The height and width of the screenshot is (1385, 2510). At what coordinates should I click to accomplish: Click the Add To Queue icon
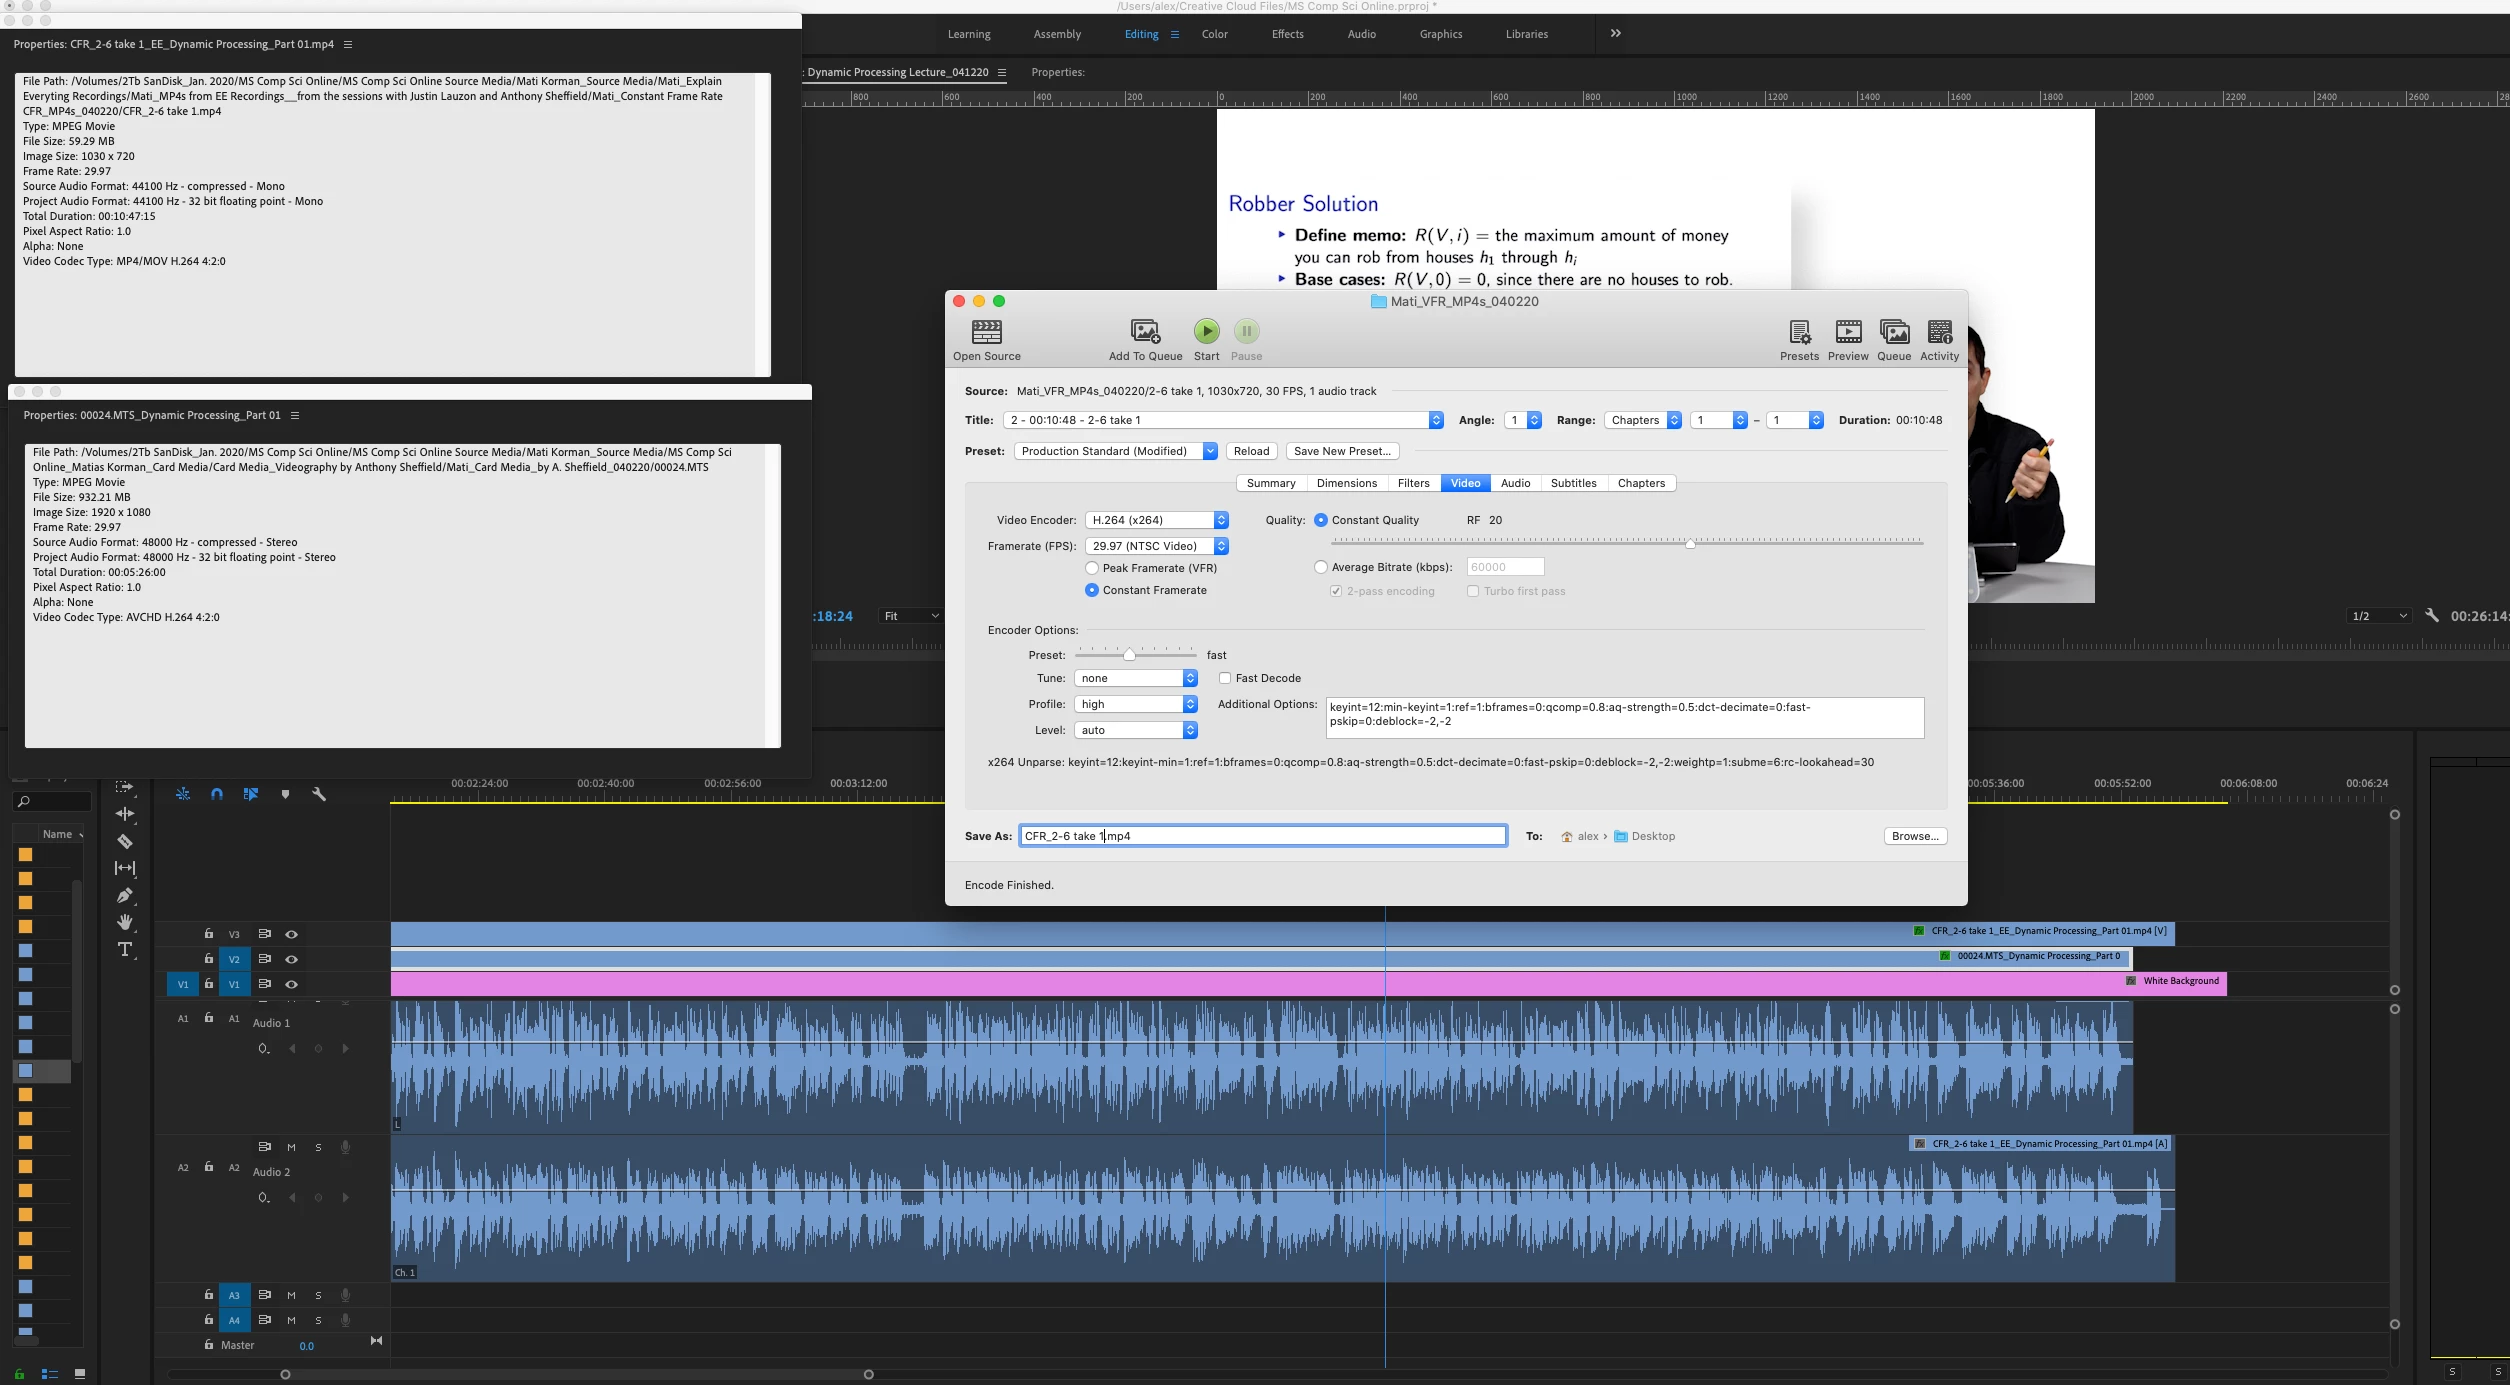click(x=1145, y=332)
